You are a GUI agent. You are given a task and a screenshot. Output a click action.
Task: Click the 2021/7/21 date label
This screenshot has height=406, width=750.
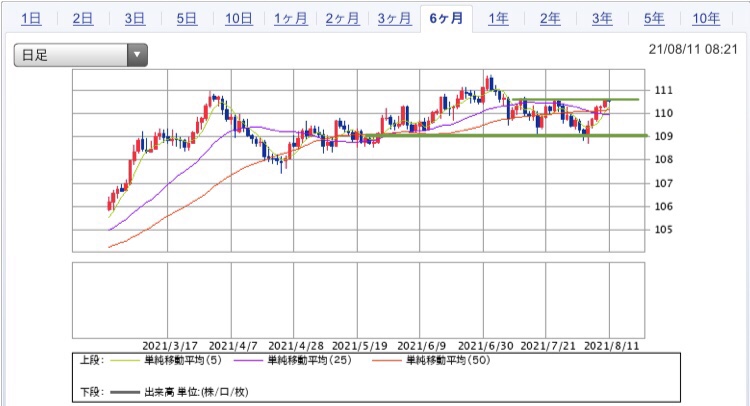click(x=548, y=346)
